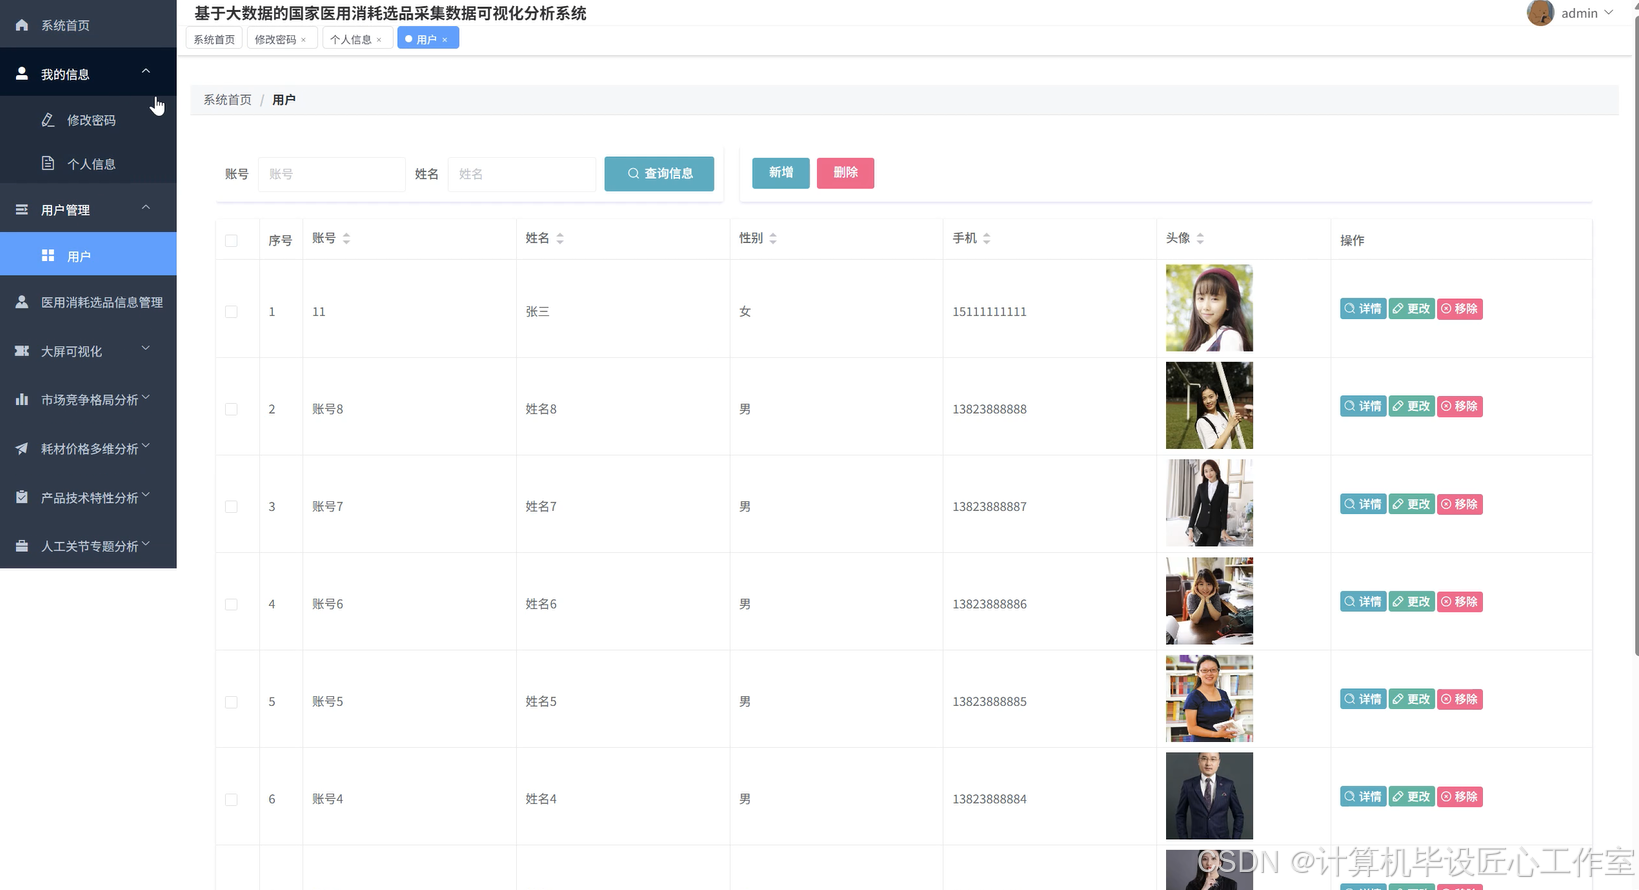Sort the table by 姓名 column arrows
The width and height of the screenshot is (1639, 890).
pos(560,239)
